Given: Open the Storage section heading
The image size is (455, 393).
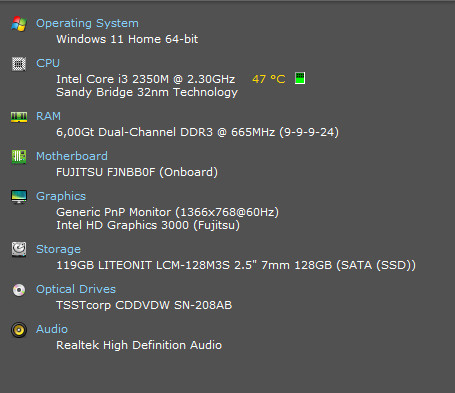Looking at the screenshot, I should [x=58, y=249].
